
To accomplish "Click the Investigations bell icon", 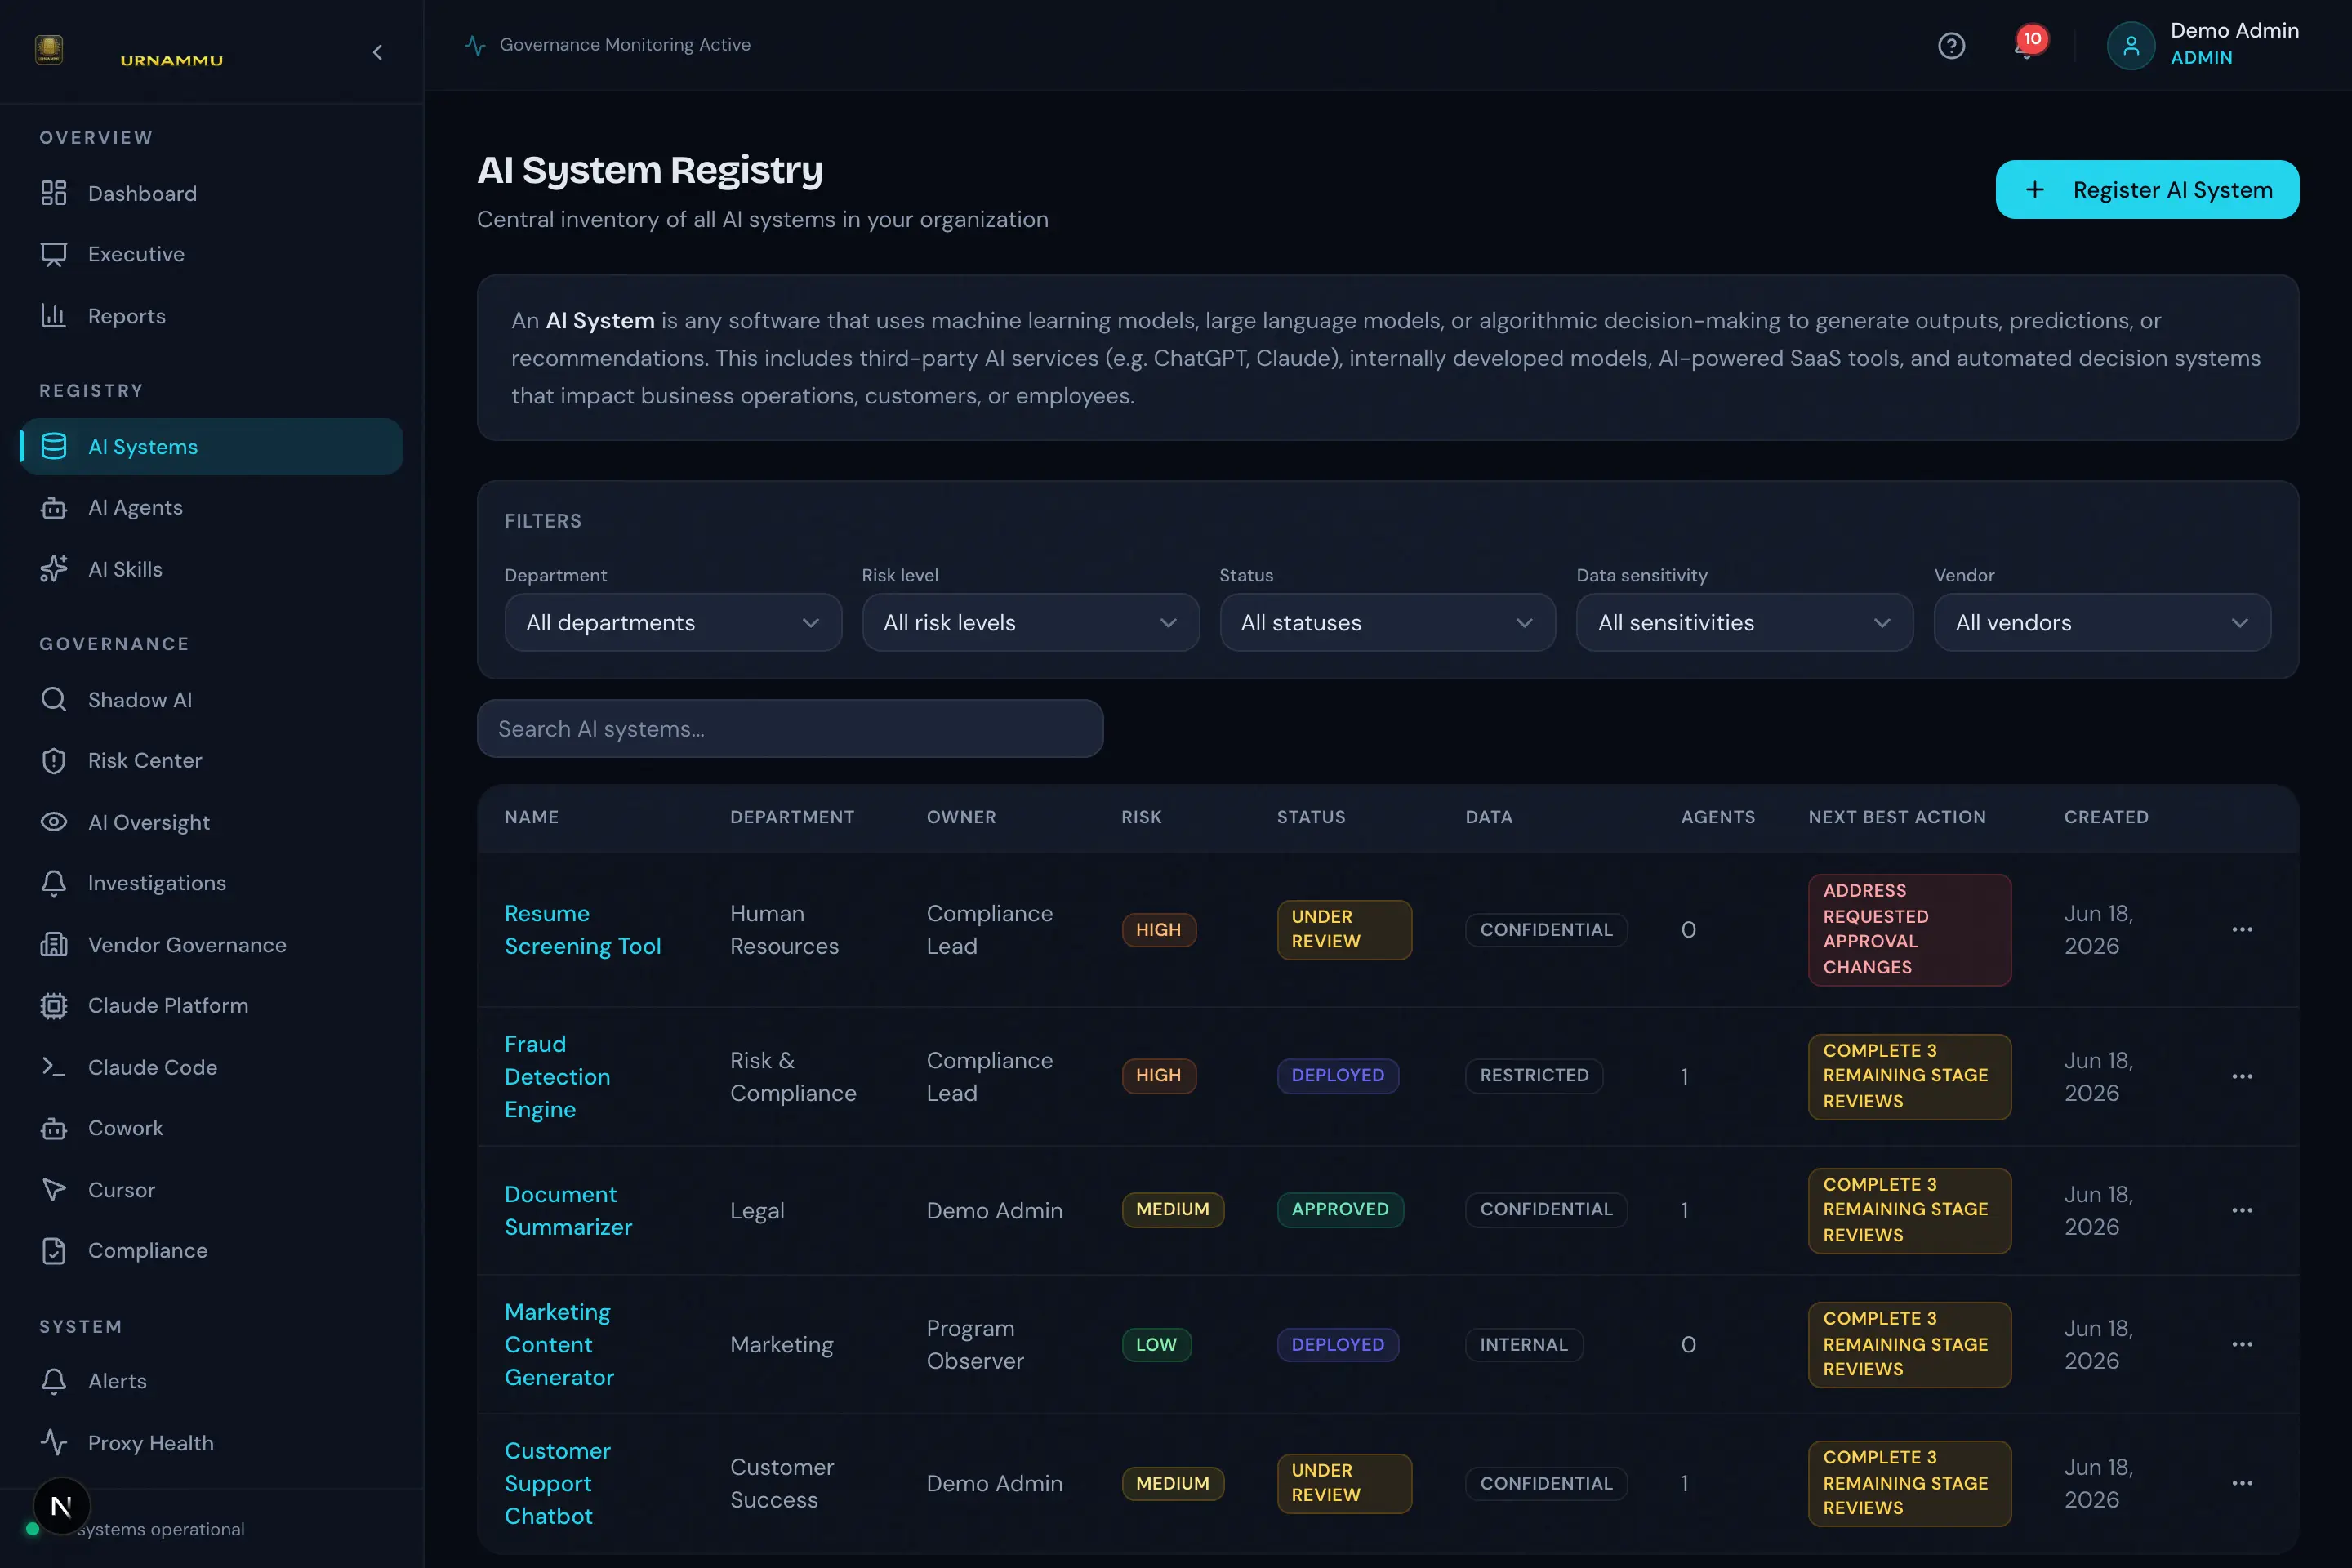I will coord(54,883).
